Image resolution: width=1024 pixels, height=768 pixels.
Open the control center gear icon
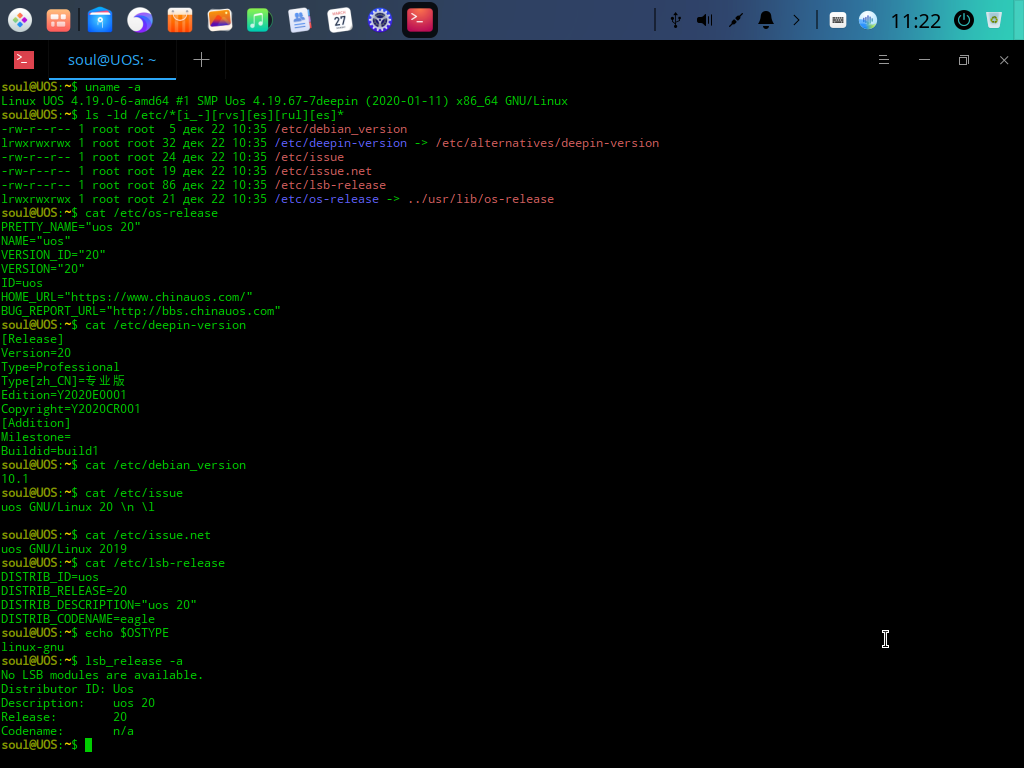(379, 20)
